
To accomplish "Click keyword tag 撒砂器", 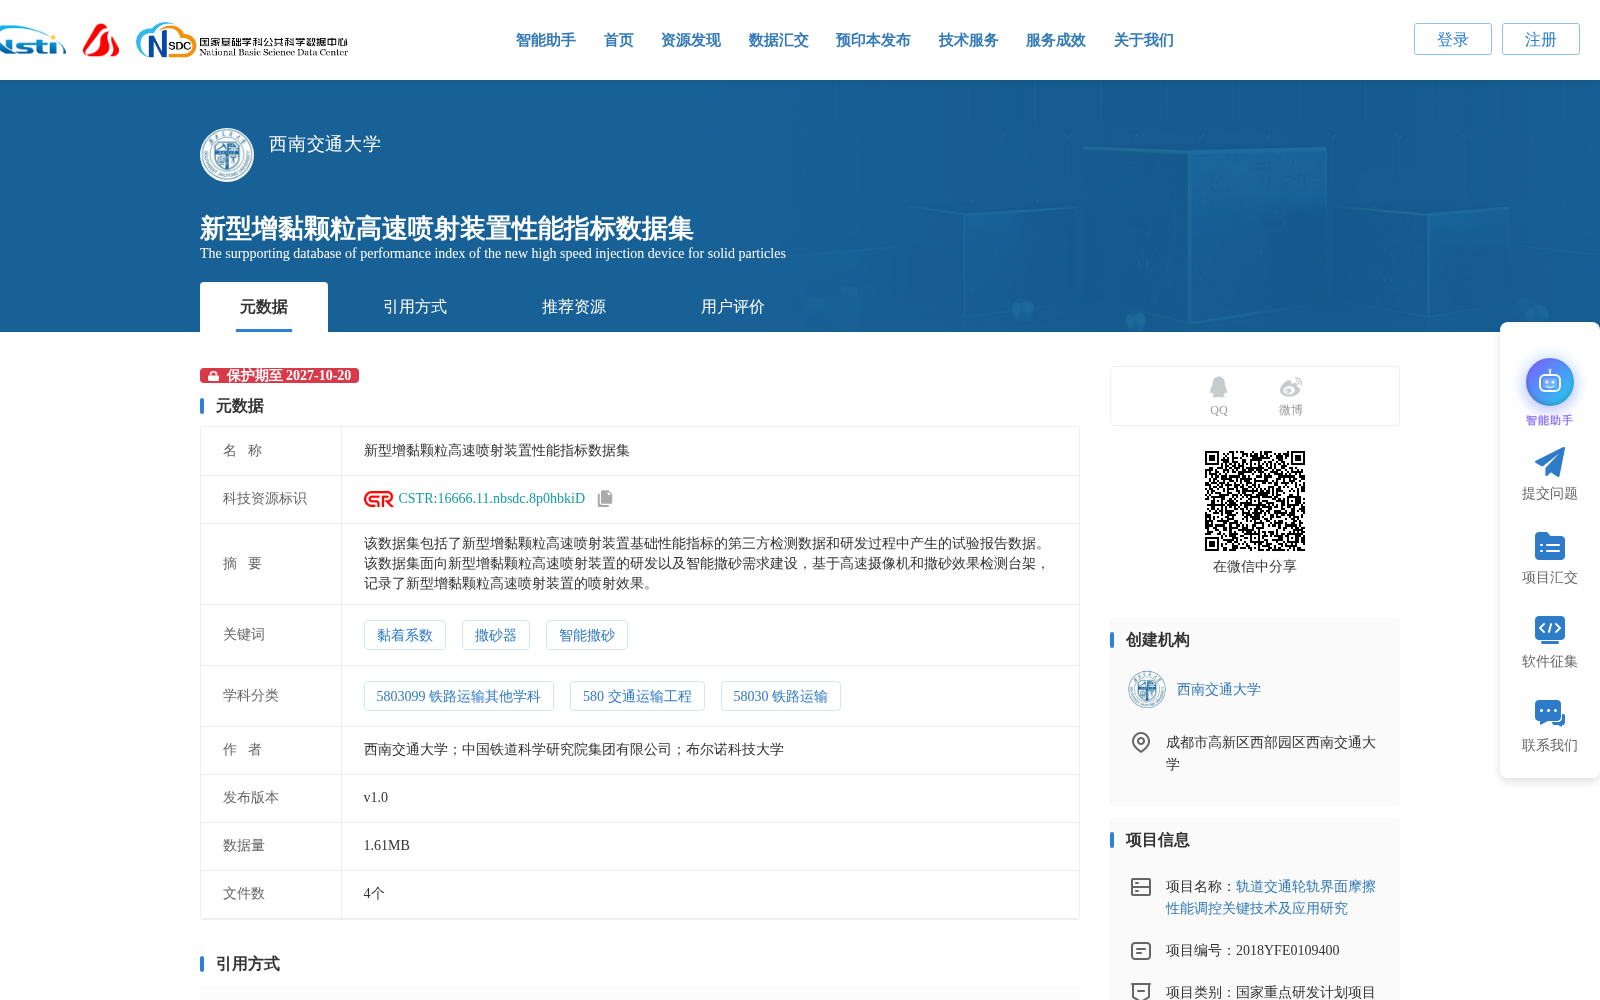I will [496, 635].
